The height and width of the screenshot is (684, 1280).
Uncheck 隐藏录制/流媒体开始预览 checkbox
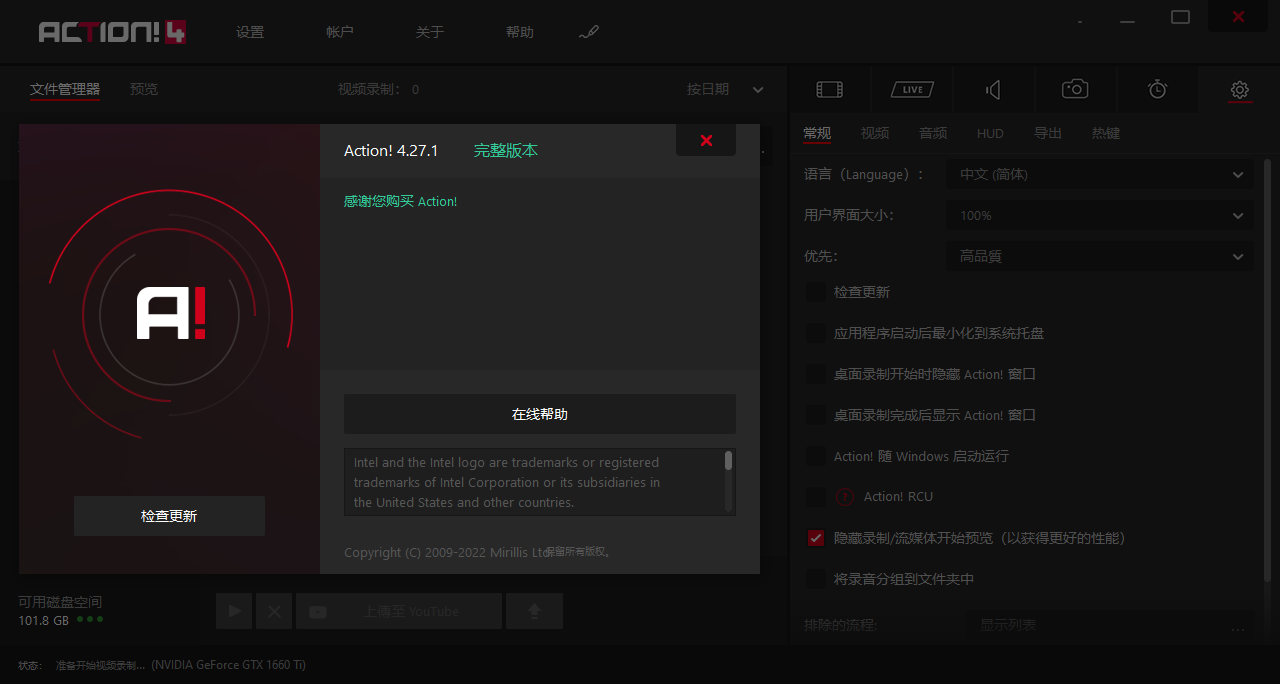tap(816, 538)
